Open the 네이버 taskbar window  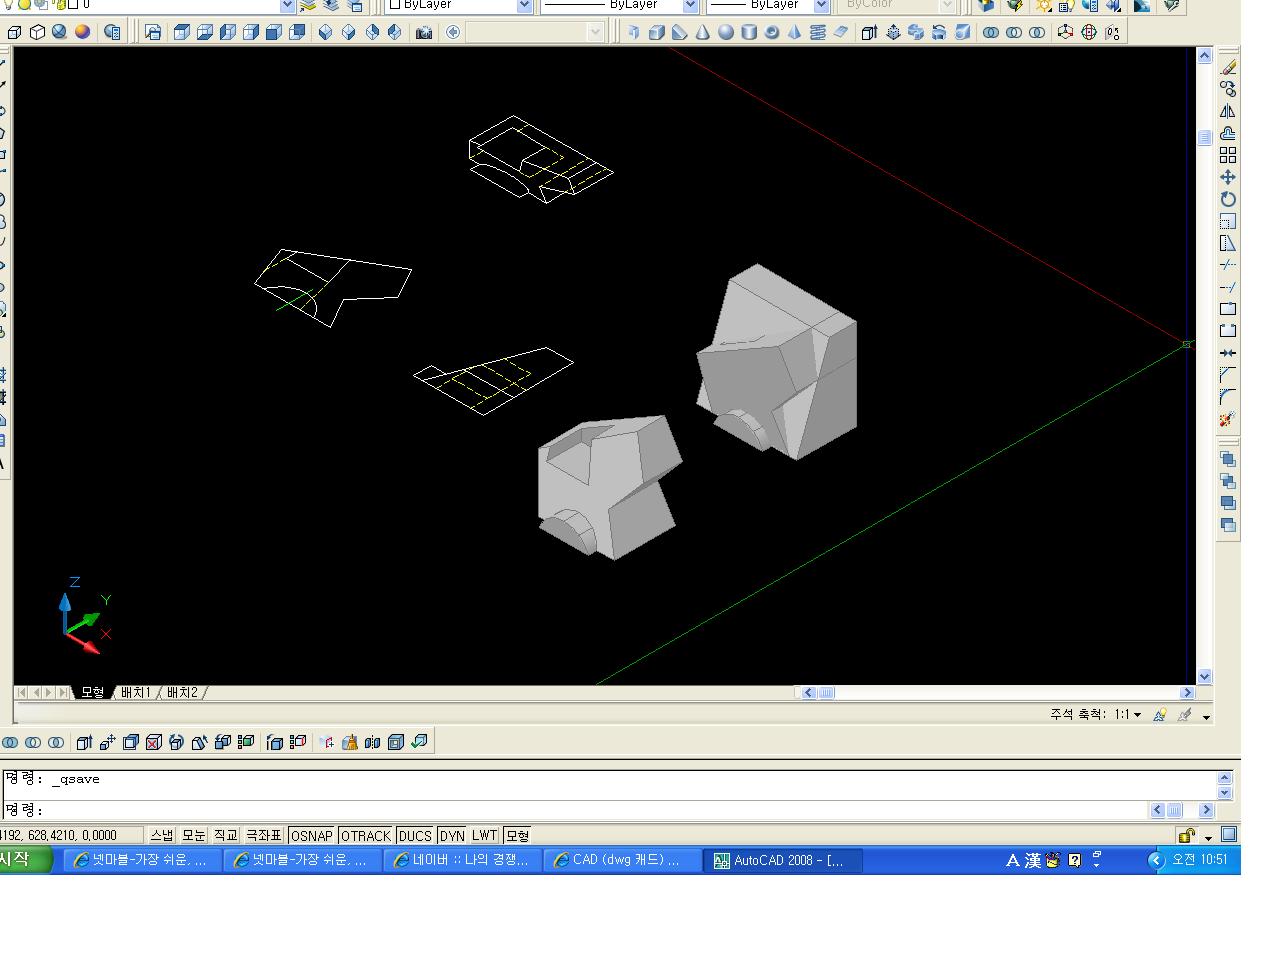coord(462,860)
